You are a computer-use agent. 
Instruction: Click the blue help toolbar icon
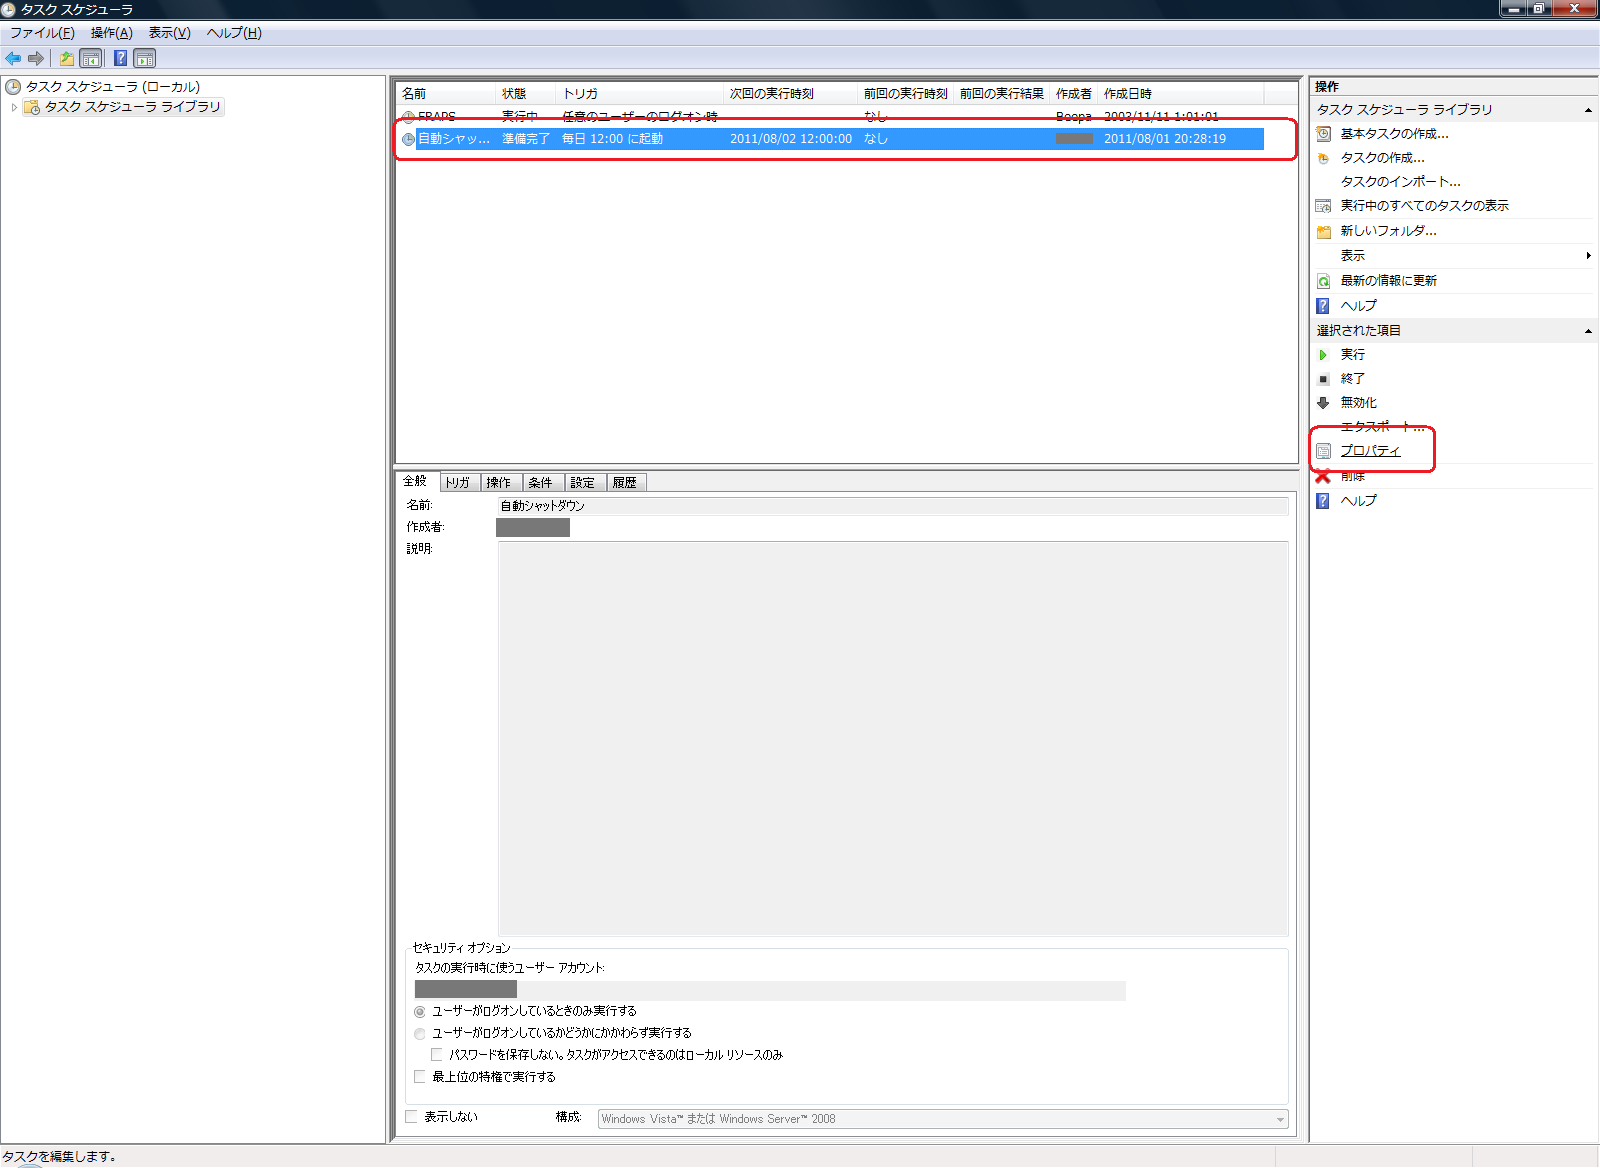click(120, 58)
